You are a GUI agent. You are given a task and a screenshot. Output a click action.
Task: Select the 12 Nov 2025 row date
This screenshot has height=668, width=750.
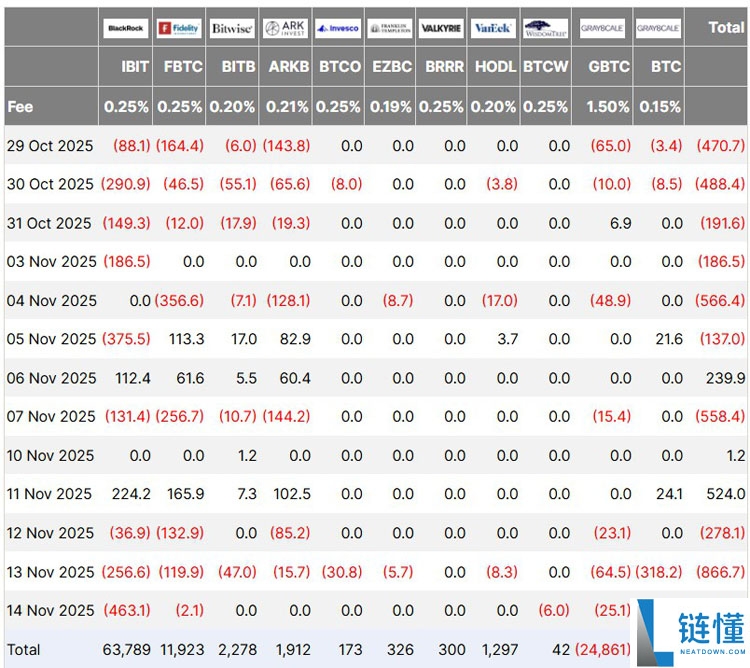50,533
